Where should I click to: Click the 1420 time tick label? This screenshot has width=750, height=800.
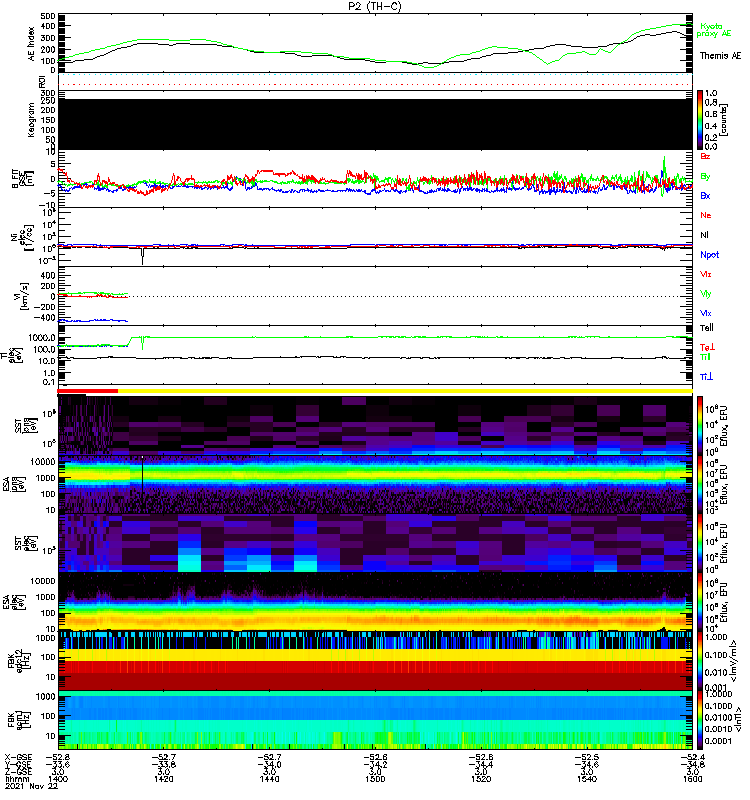coord(163,779)
